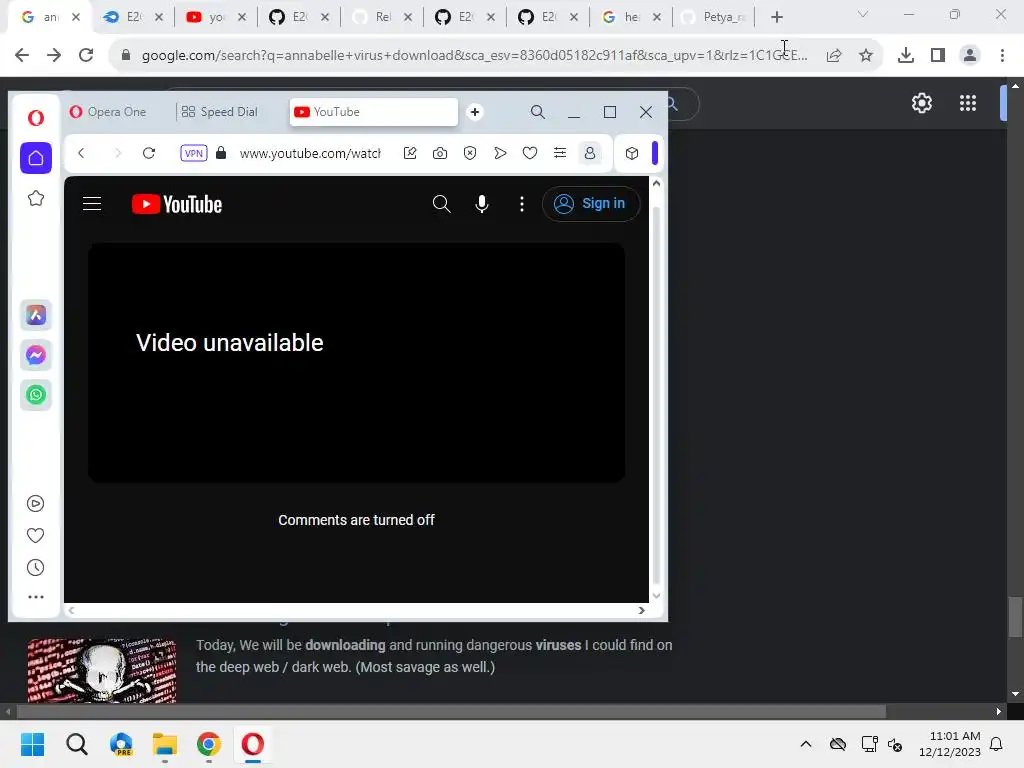The height and width of the screenshot is (768, 1024).
Task: Open File Explorer from taskbar
Action: coord(165,744)
